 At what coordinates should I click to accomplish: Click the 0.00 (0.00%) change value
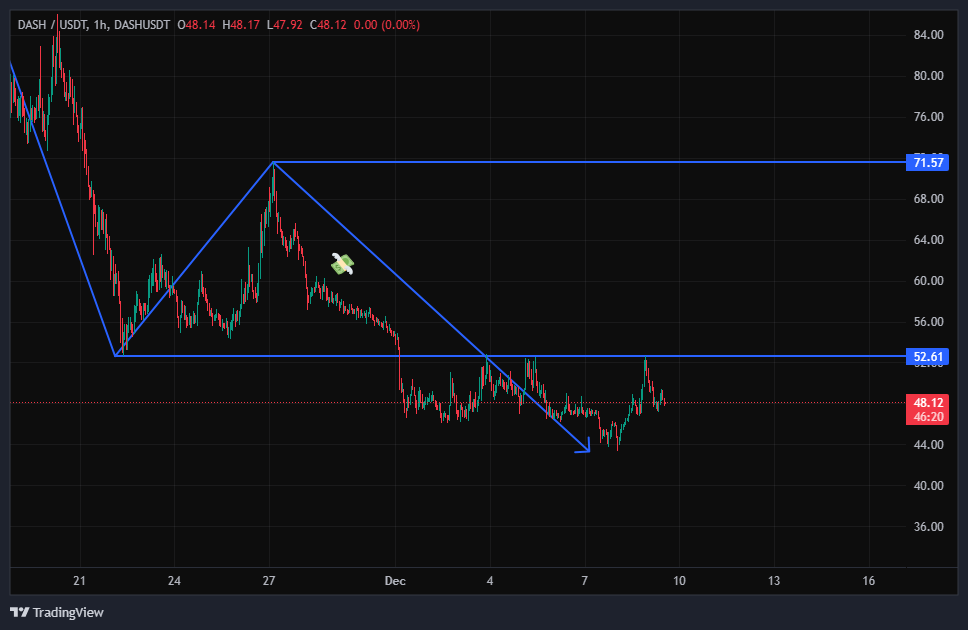click(x=392, y=23)
